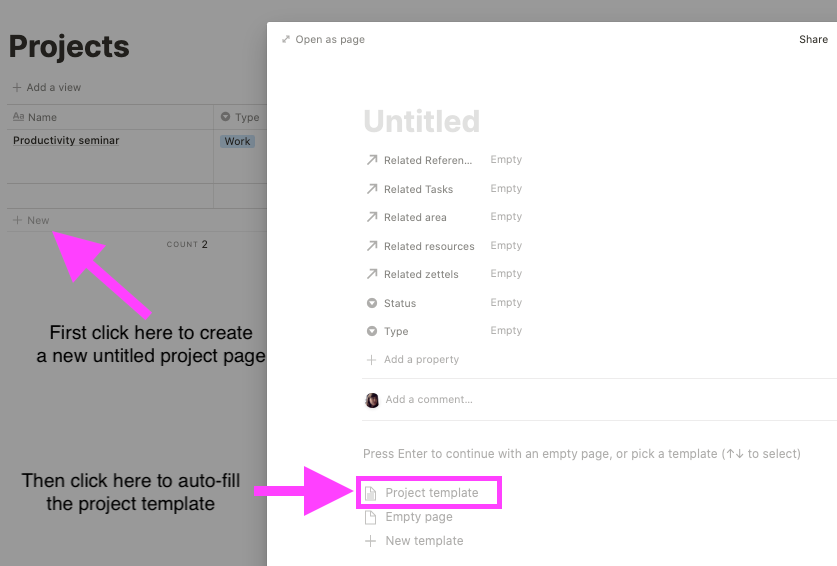The image size is (837, 566).
Task: Open the Type property value dropdown
Action: coord(506,331)
